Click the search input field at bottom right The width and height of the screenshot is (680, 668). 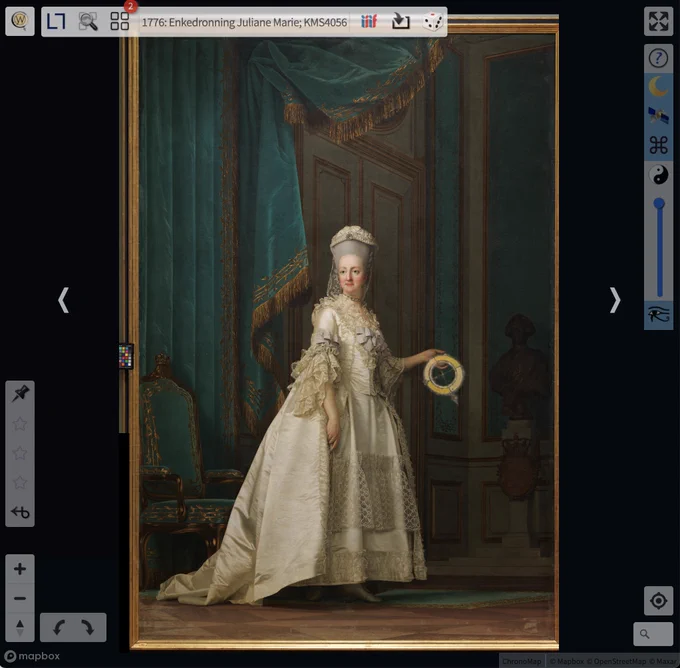[653, 634]
